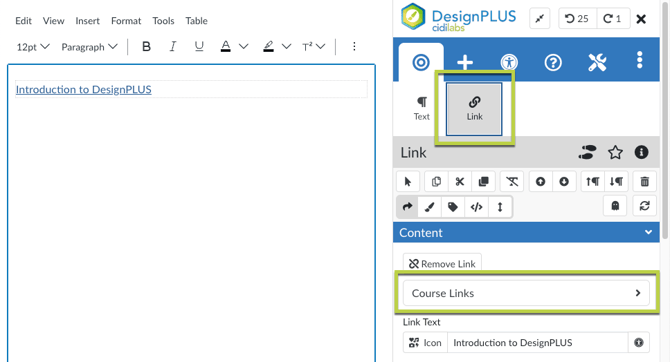Redo the action (1 step)

coord(612,18)
